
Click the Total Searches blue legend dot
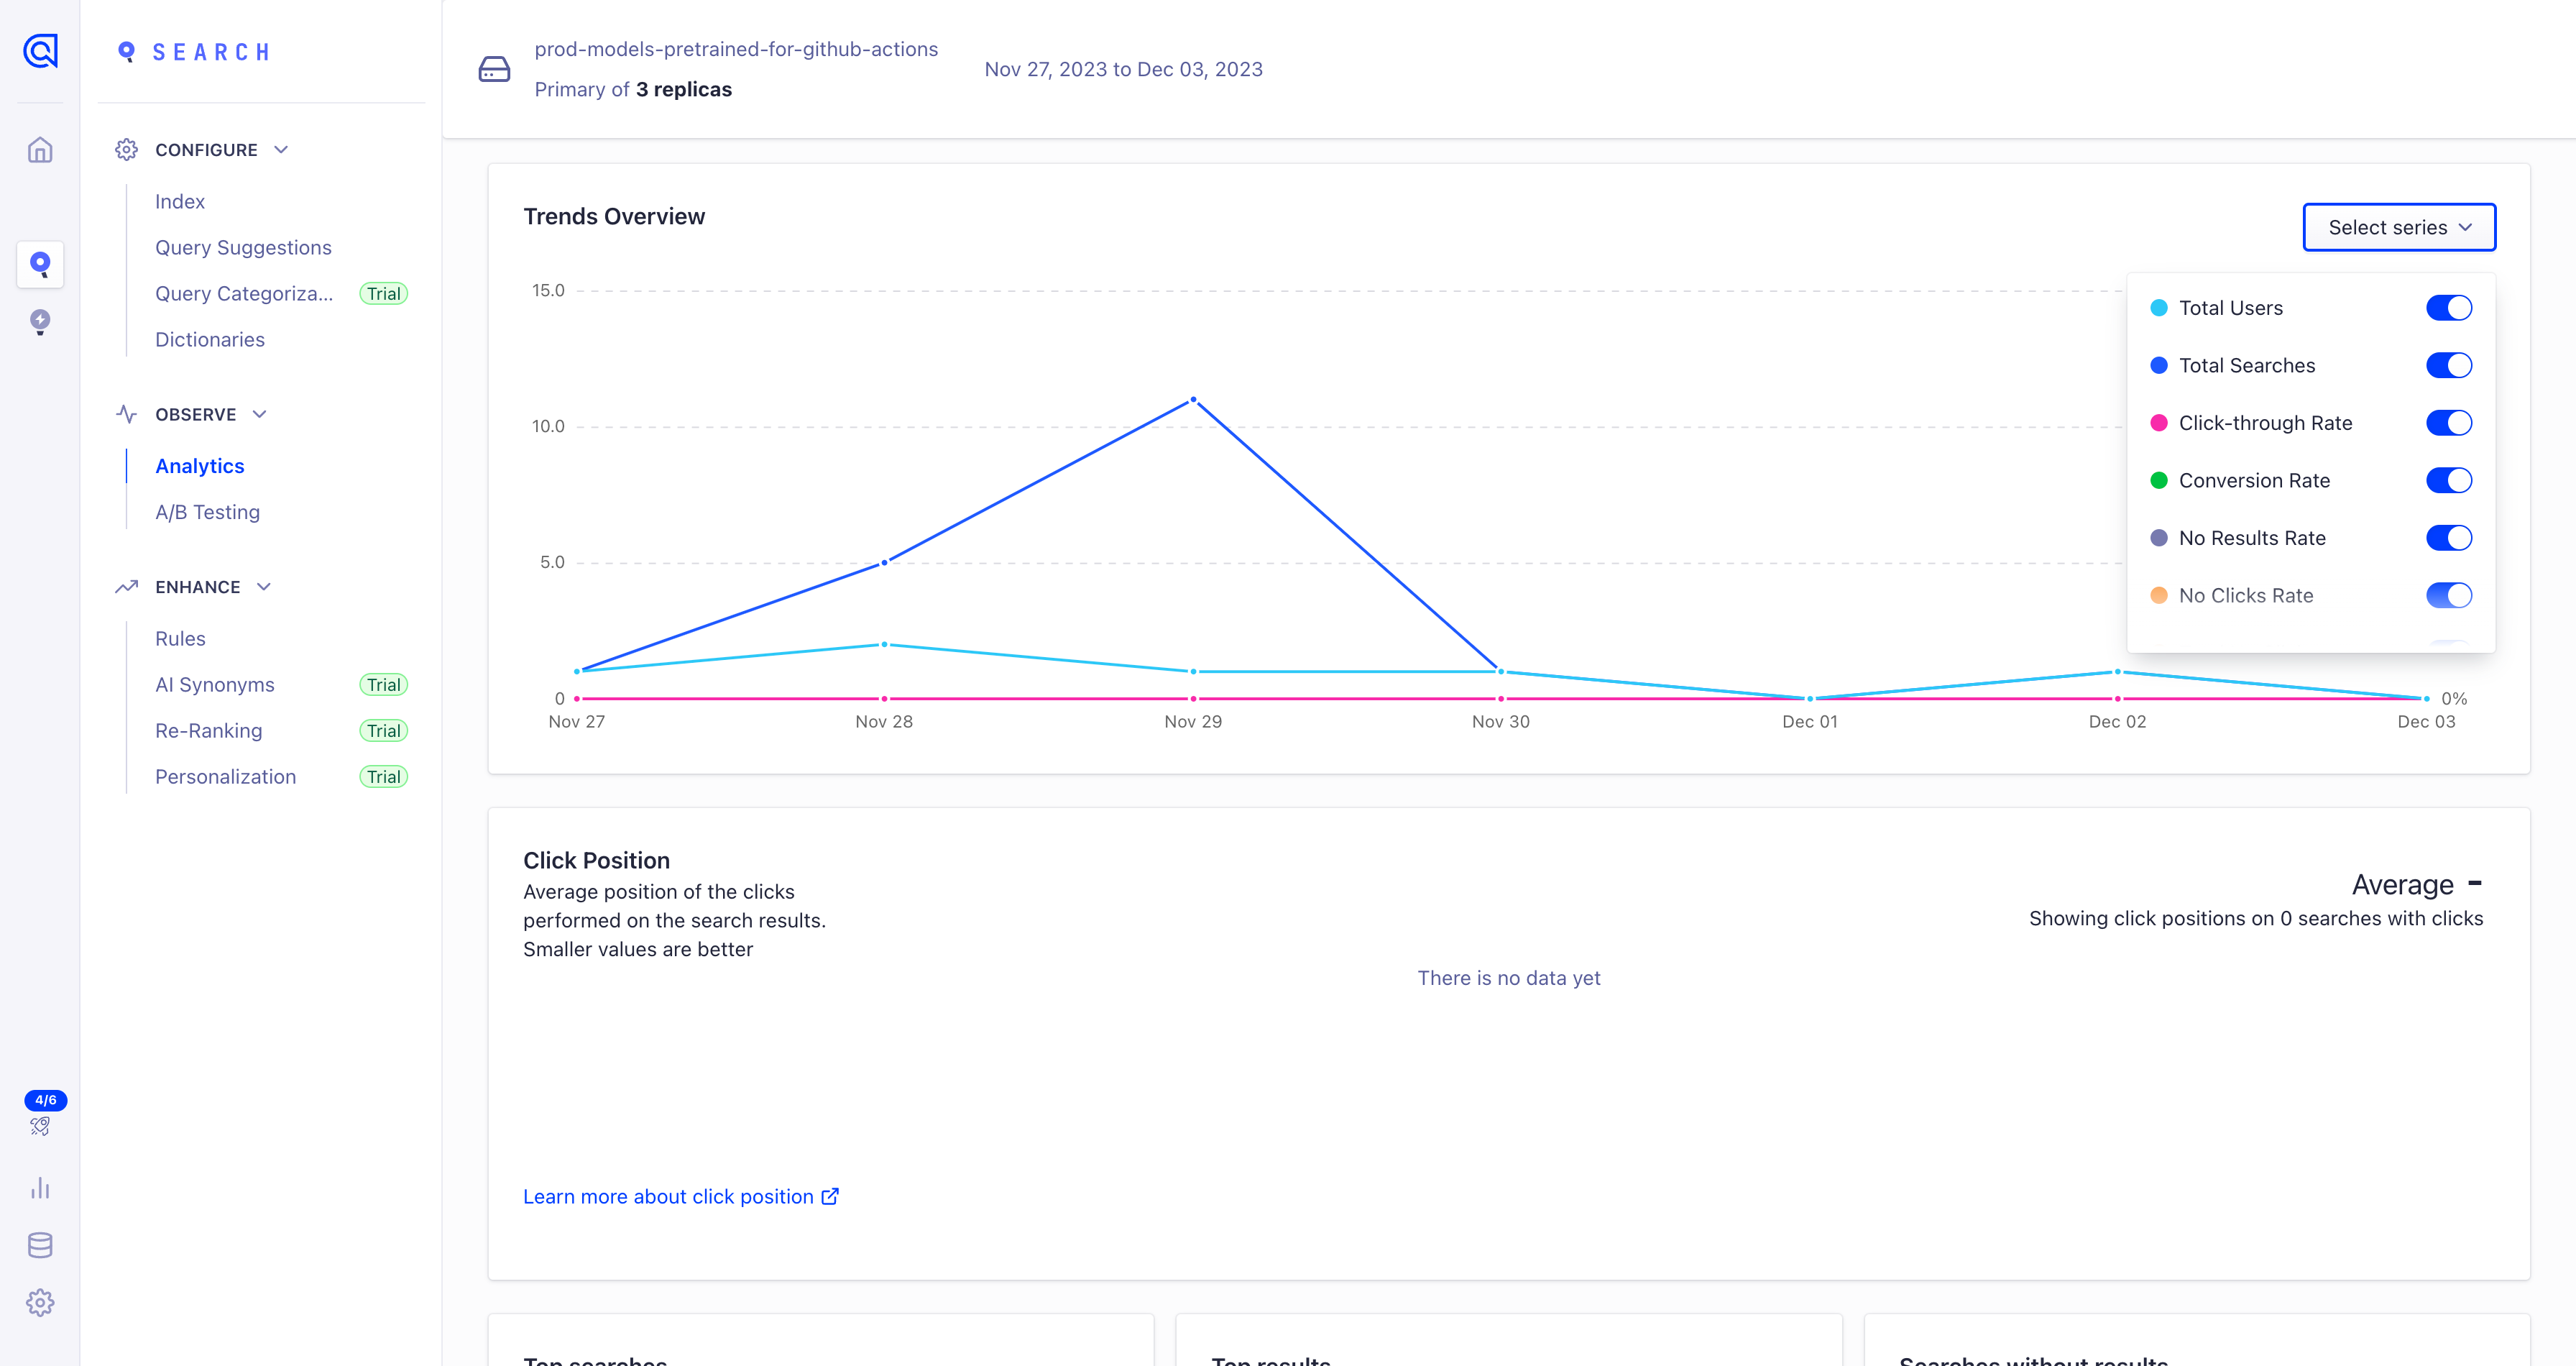tap(2159, 365)
